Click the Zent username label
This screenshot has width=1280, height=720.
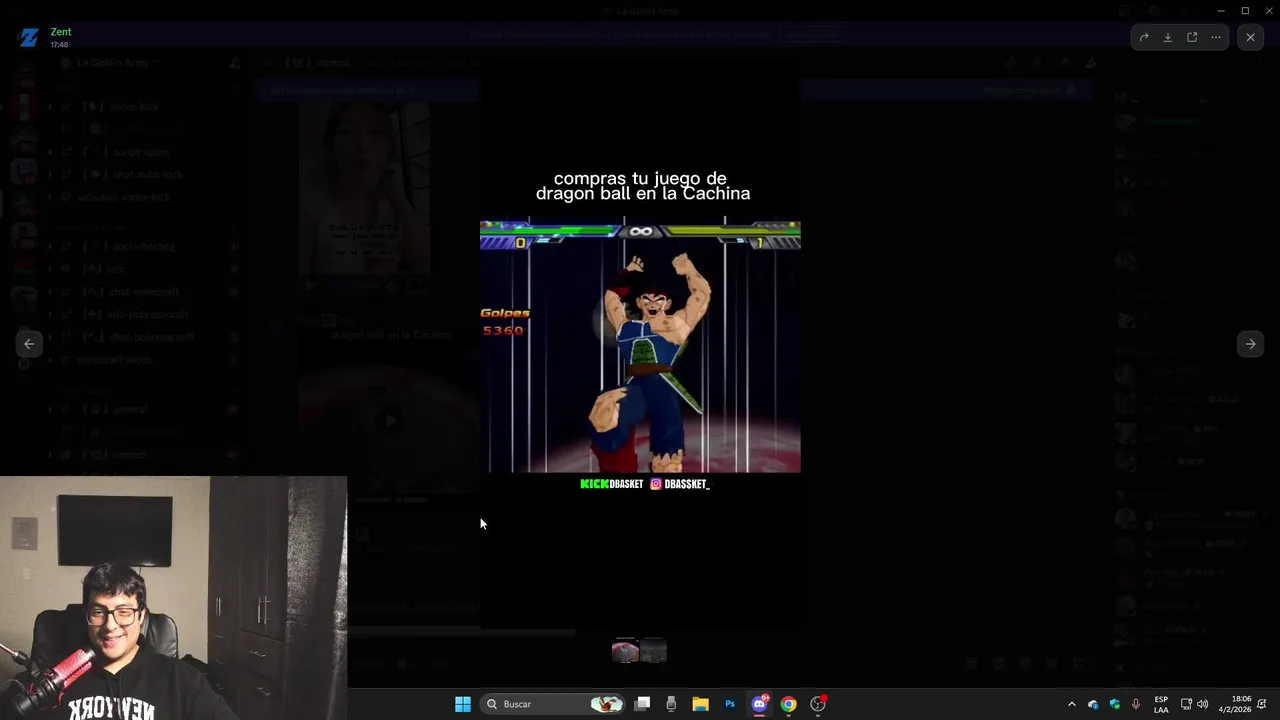point(61,32)
